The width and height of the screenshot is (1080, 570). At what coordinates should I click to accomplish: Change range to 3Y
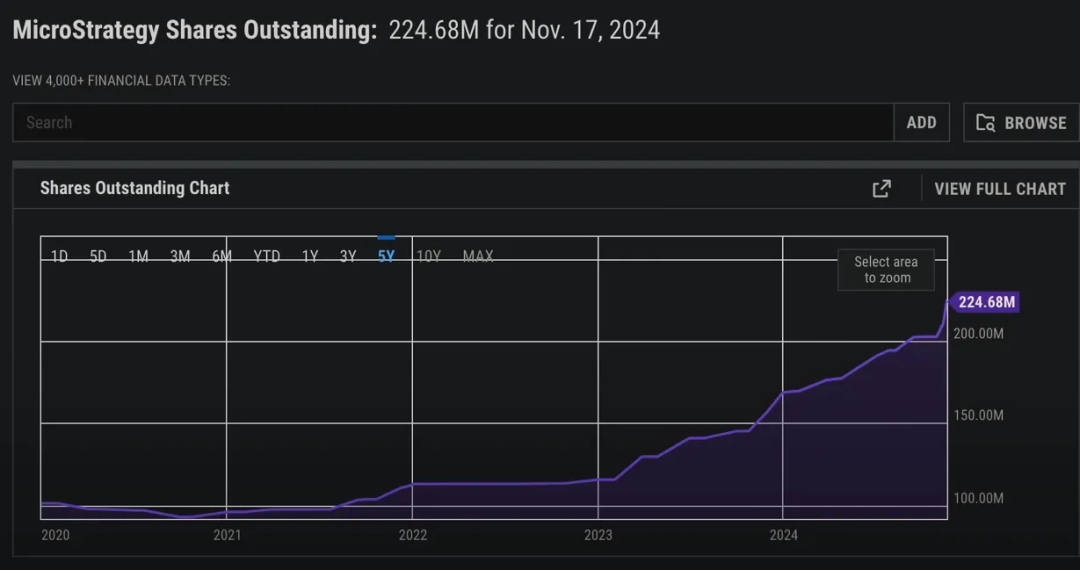pyautogui.click(x=348, y=257)
